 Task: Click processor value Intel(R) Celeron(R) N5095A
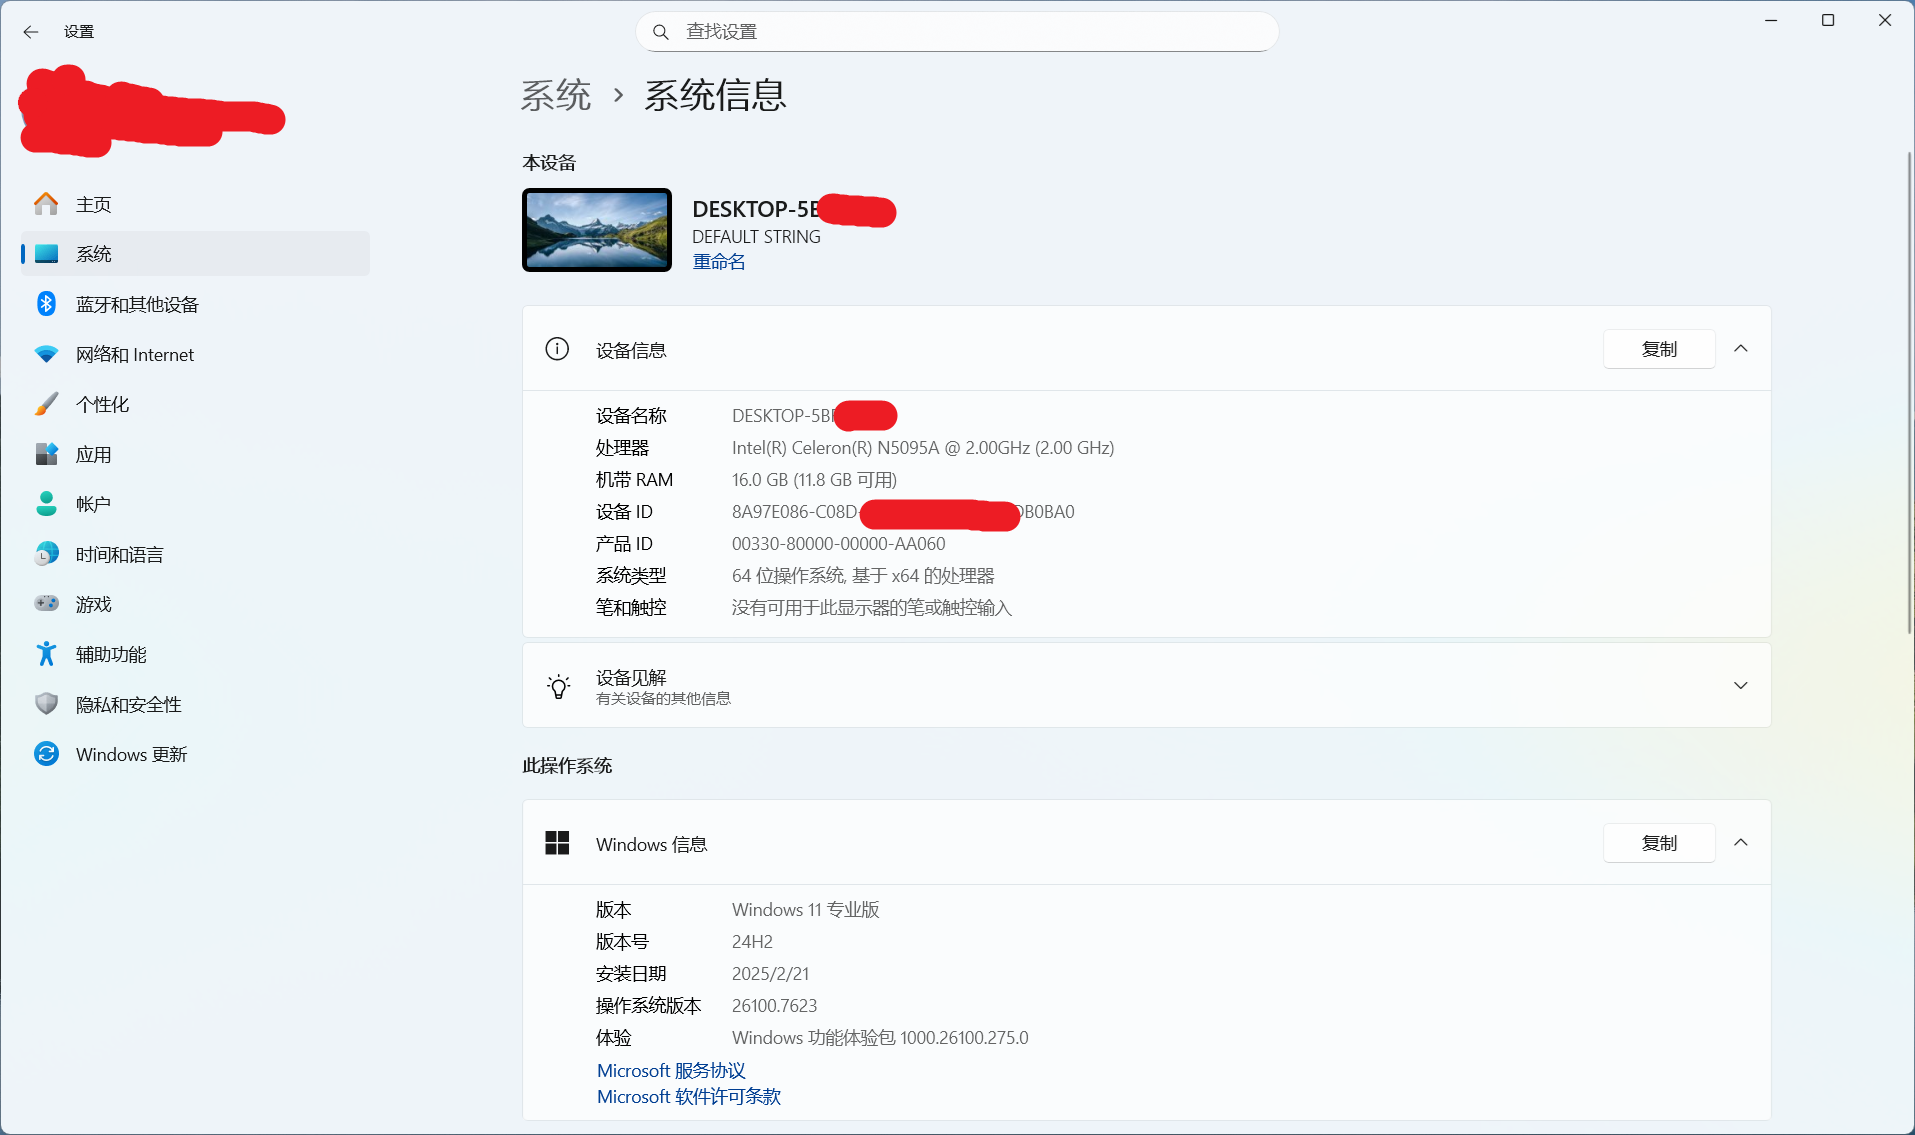(923, 448)
